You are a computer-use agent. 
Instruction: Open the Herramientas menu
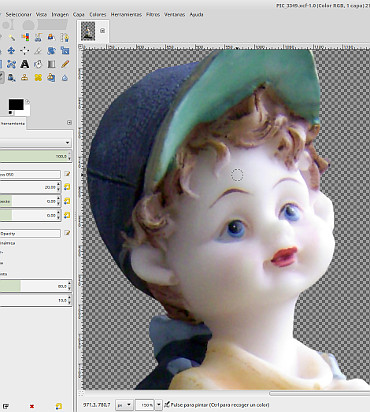(126, 14)
